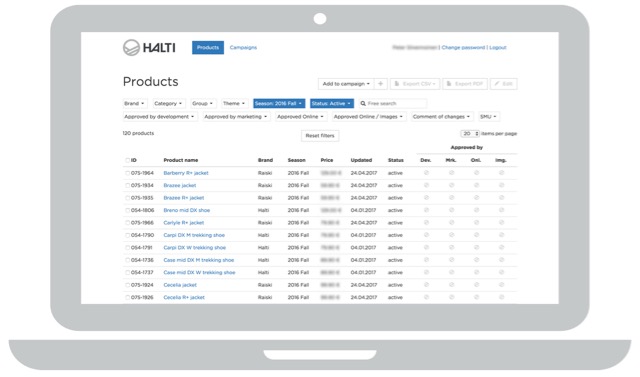Open Approved by marketing dropdown
Image resolution: width=640 pixels, height=377 pixels.
point(236,117)
